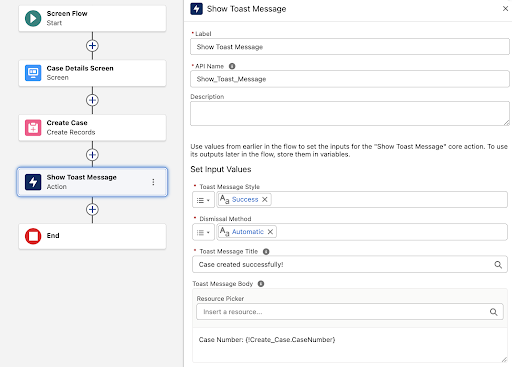This screenshot has width=512, height=367.
Task: Click the Toast Message Style combobox field
Action: coord(362,200)
